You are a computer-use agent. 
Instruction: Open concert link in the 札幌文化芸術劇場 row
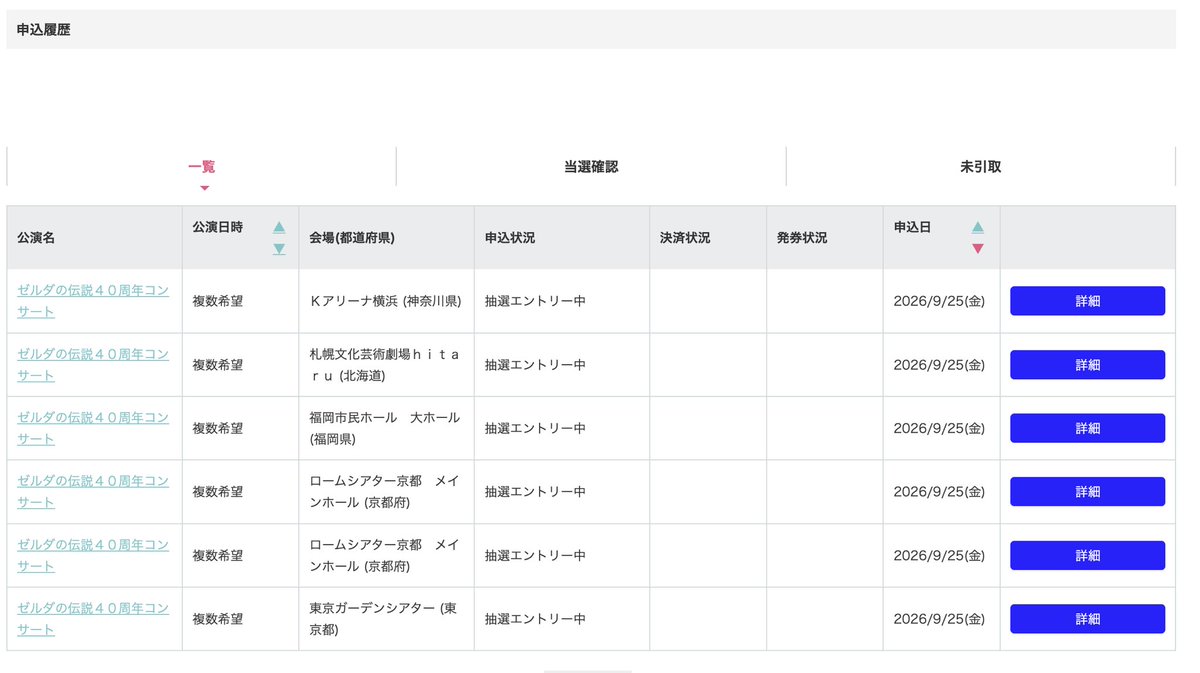pos(93,365)
